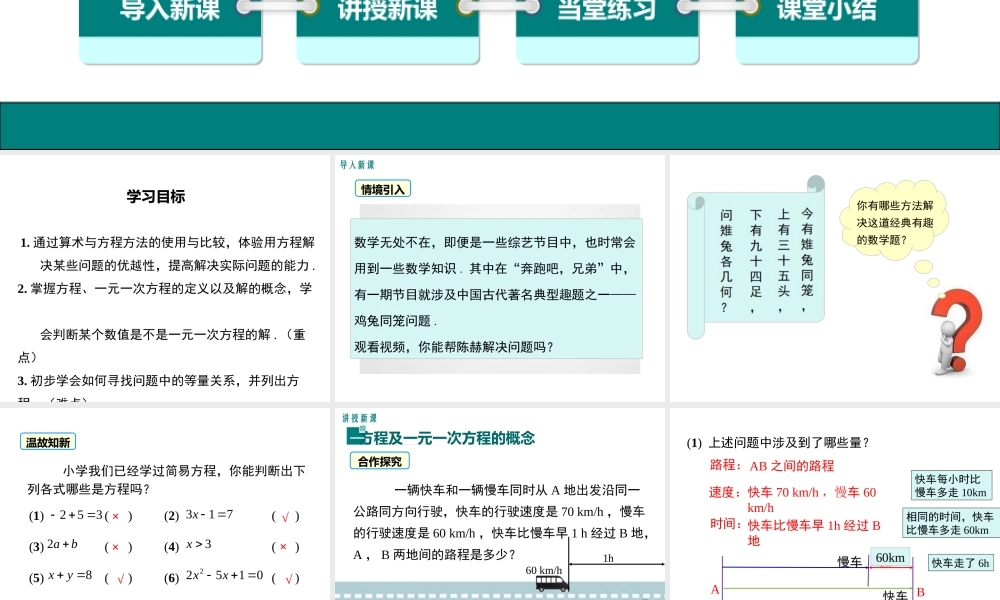Click the scroll with 今有雉兔同笼 poem
1000x600 pixels.
coord(756,258)
